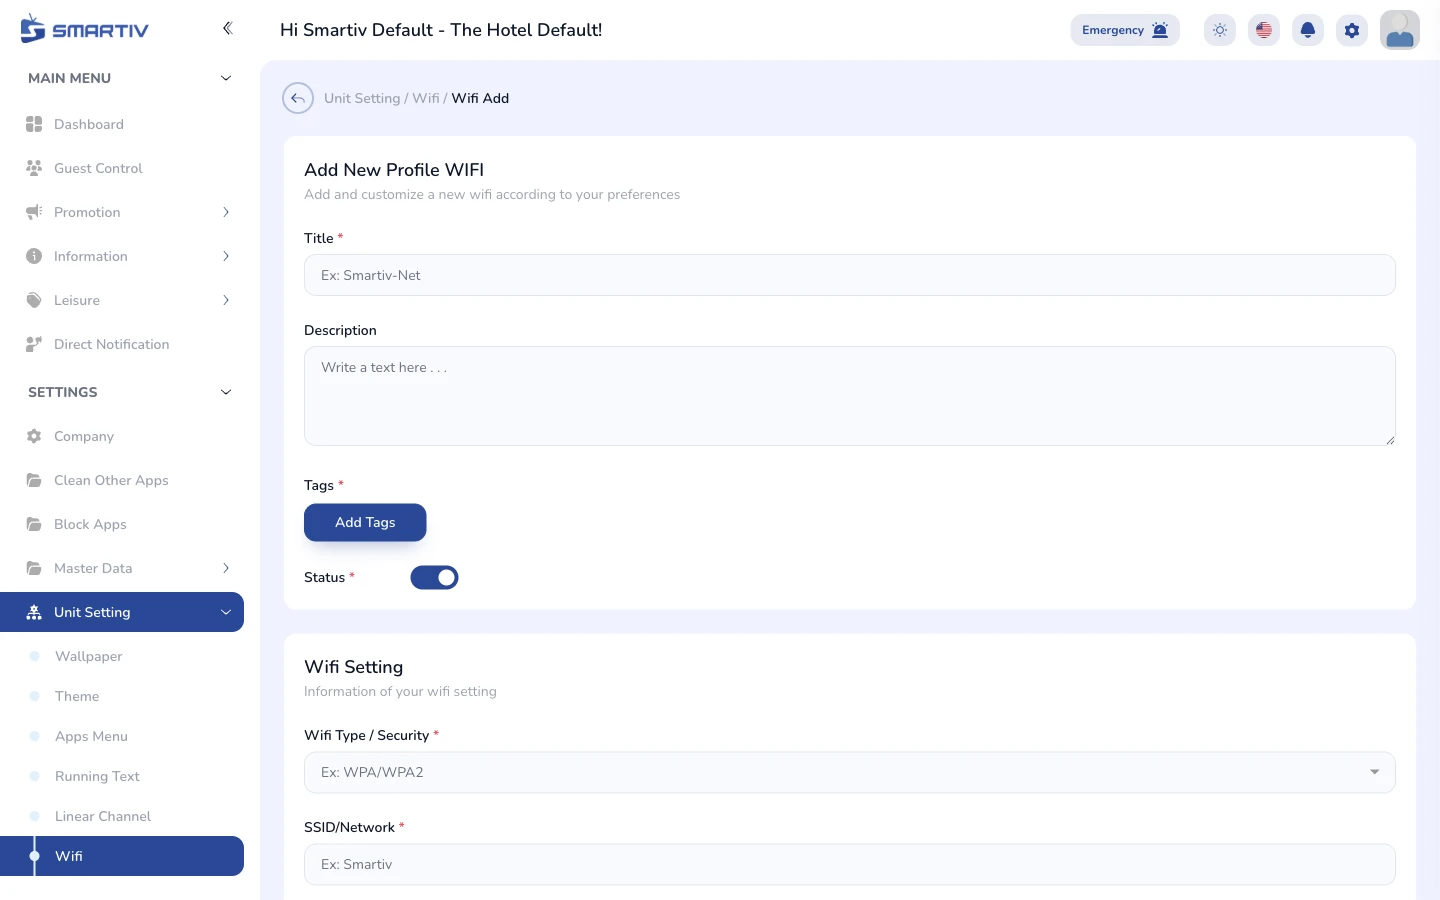Click the 'Wifi Add' breadcrumb text
This screenshot has width=1440, height=900.
480,98
